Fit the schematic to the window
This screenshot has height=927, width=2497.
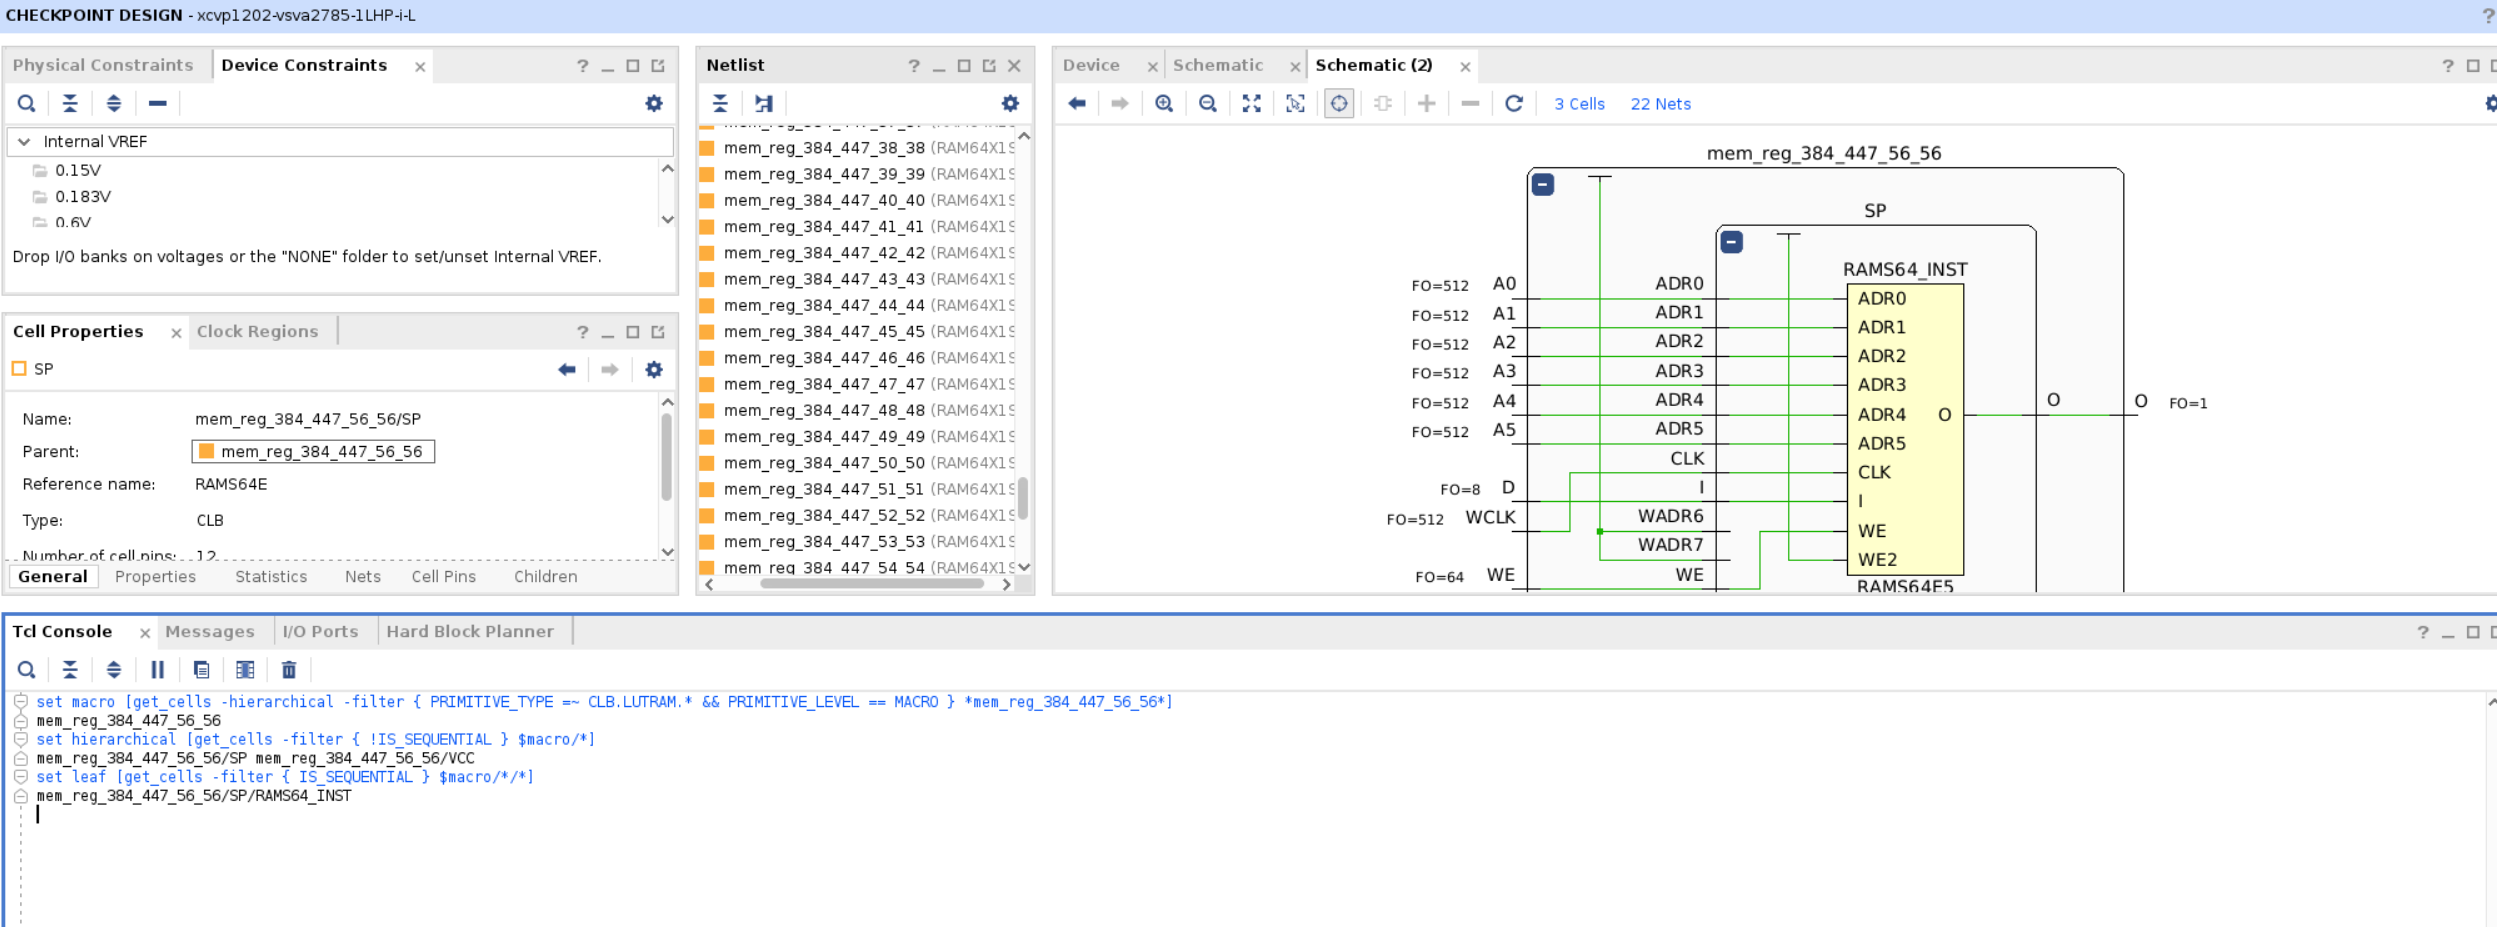click(x=1251, y=104)
